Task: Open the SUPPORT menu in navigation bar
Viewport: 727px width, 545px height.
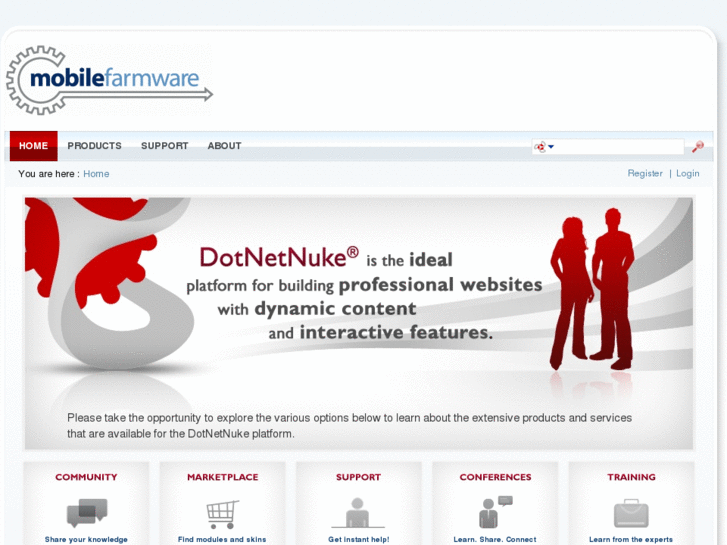Action: click(165, 146)
